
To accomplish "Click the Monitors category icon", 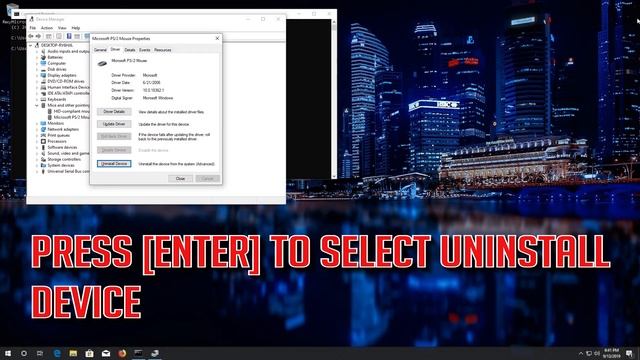I will 43,123.
